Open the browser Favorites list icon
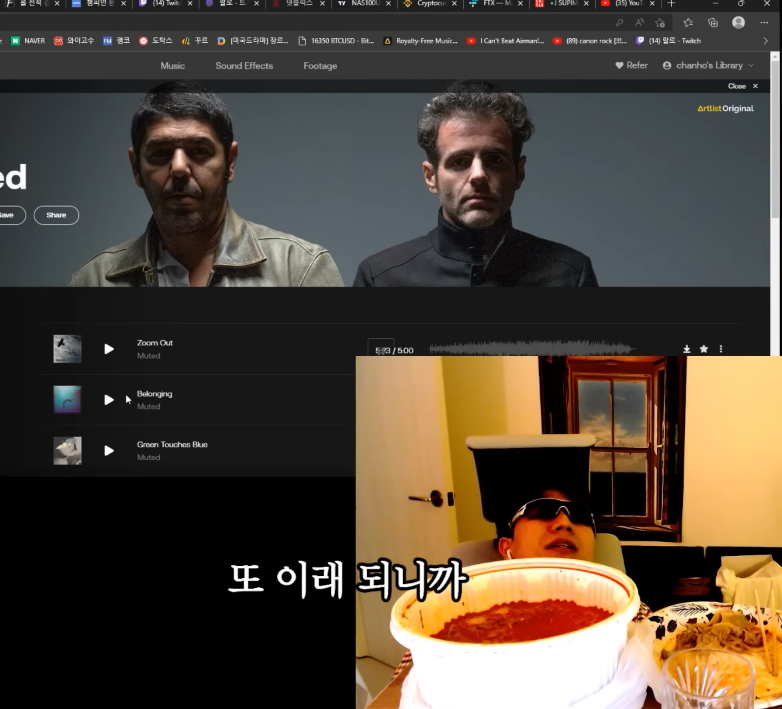This screenshot has height=709, width=782. click(x=688, y=22)
